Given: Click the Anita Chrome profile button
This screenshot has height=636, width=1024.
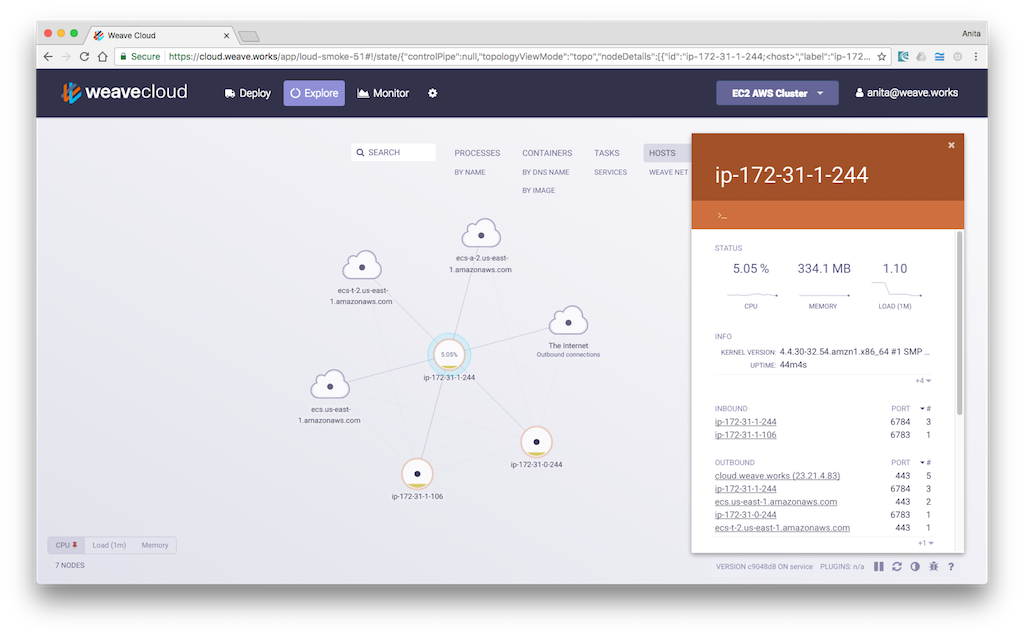Looking at the screenshot, I should click(x=970, y=34).
